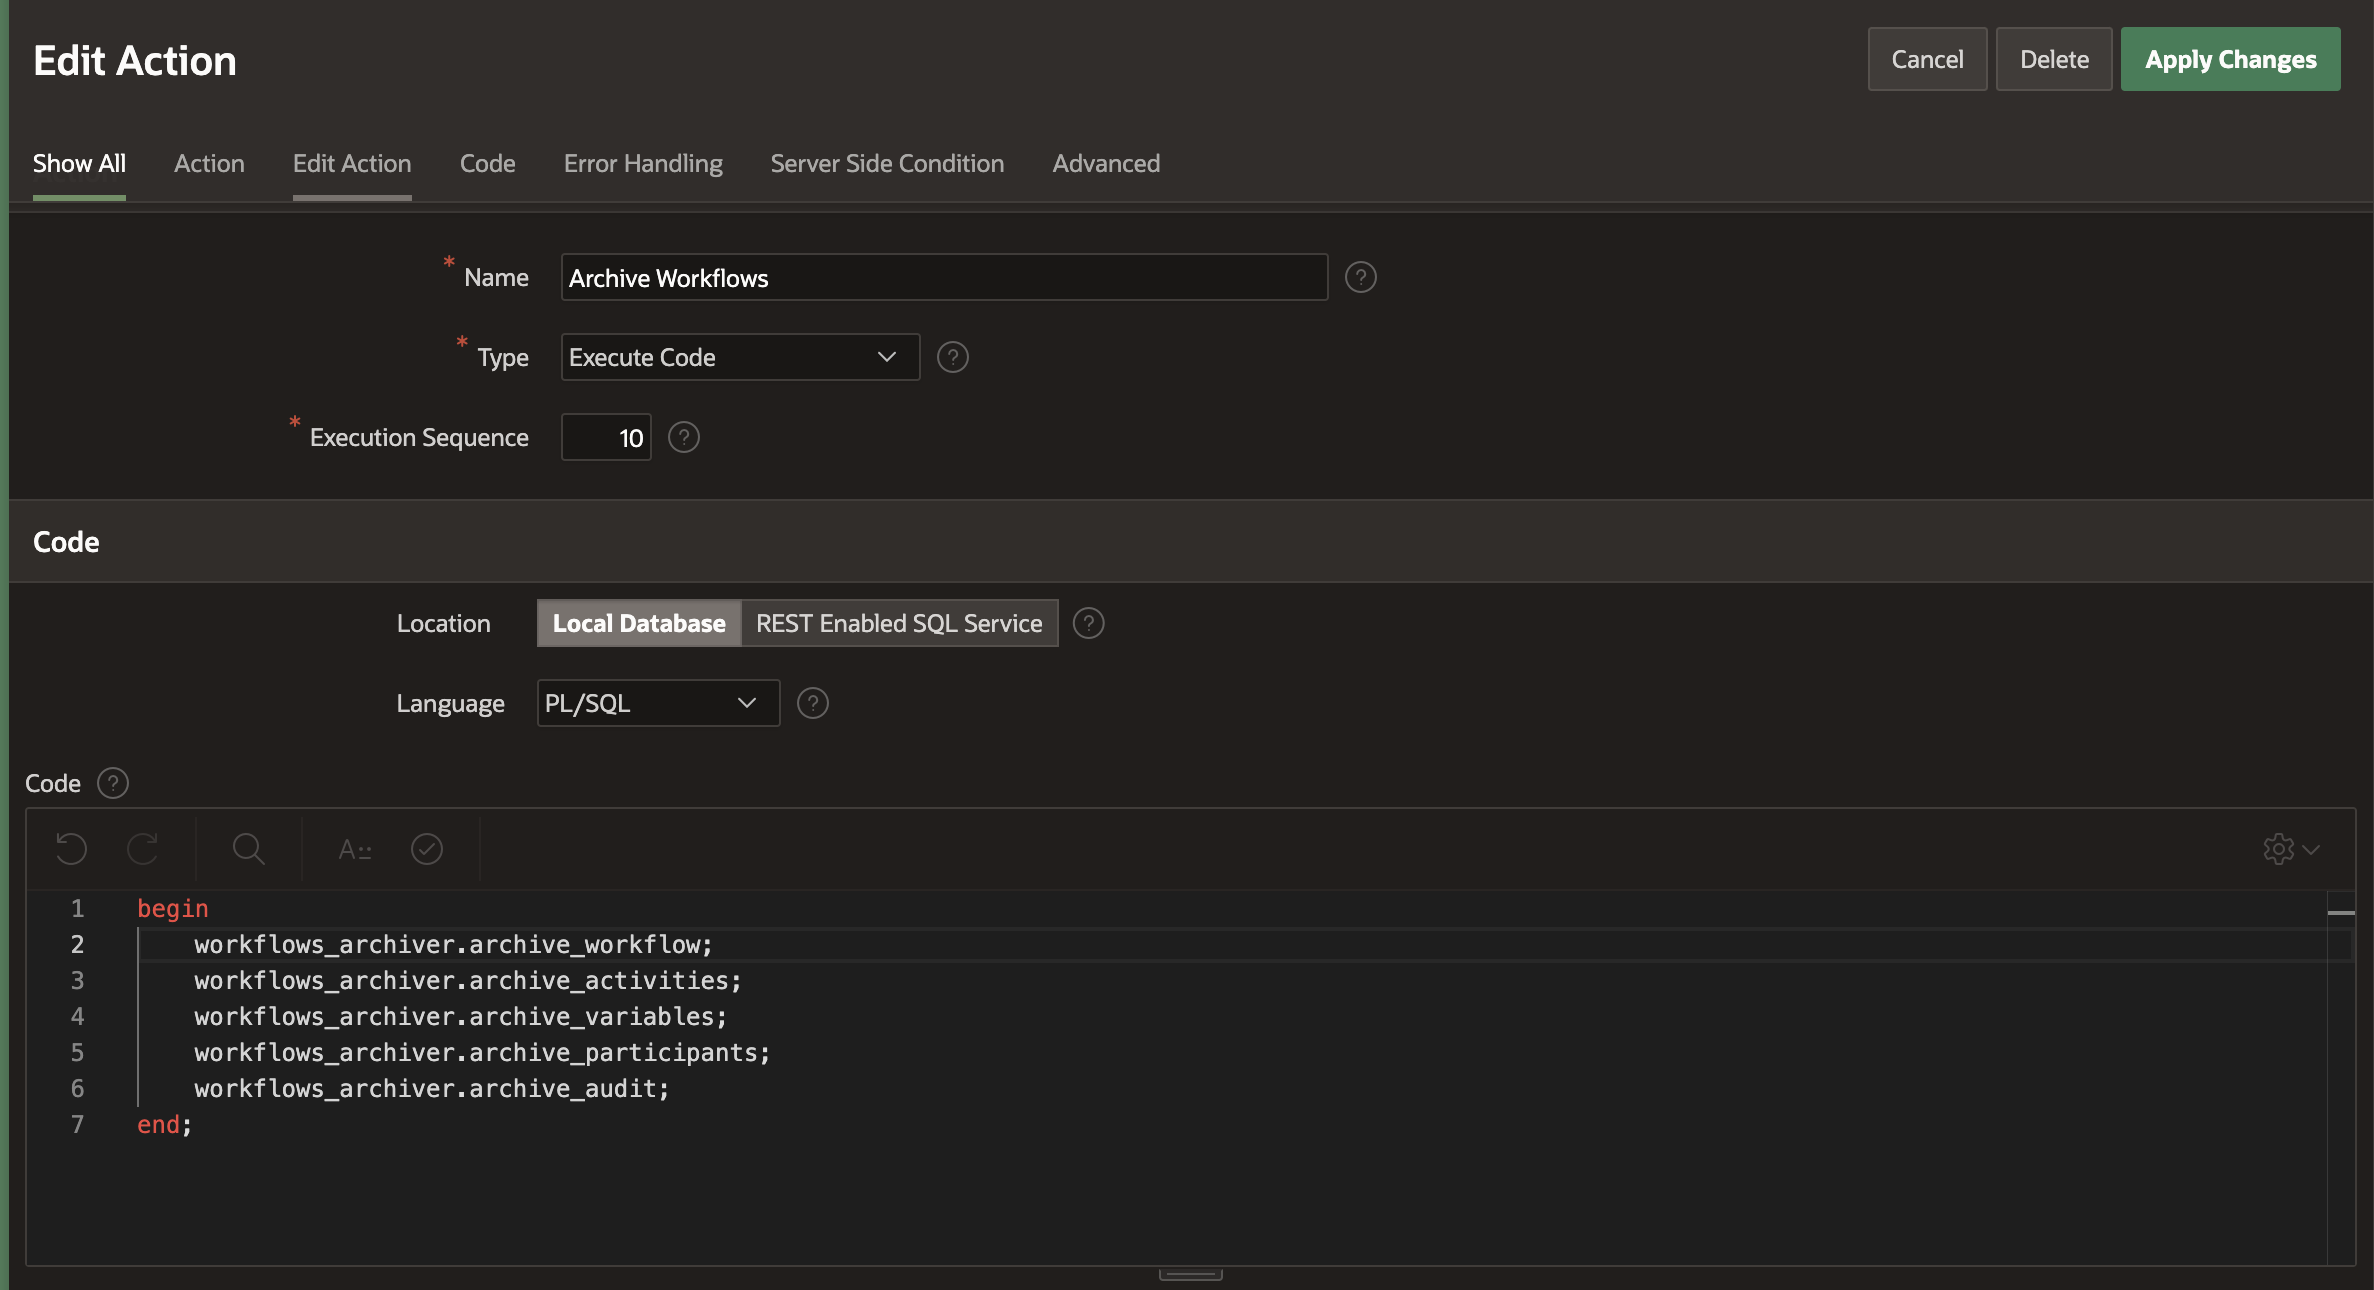Switch to the Error Handling tab
The image size is (2374, 1290).
pos(643,163)
